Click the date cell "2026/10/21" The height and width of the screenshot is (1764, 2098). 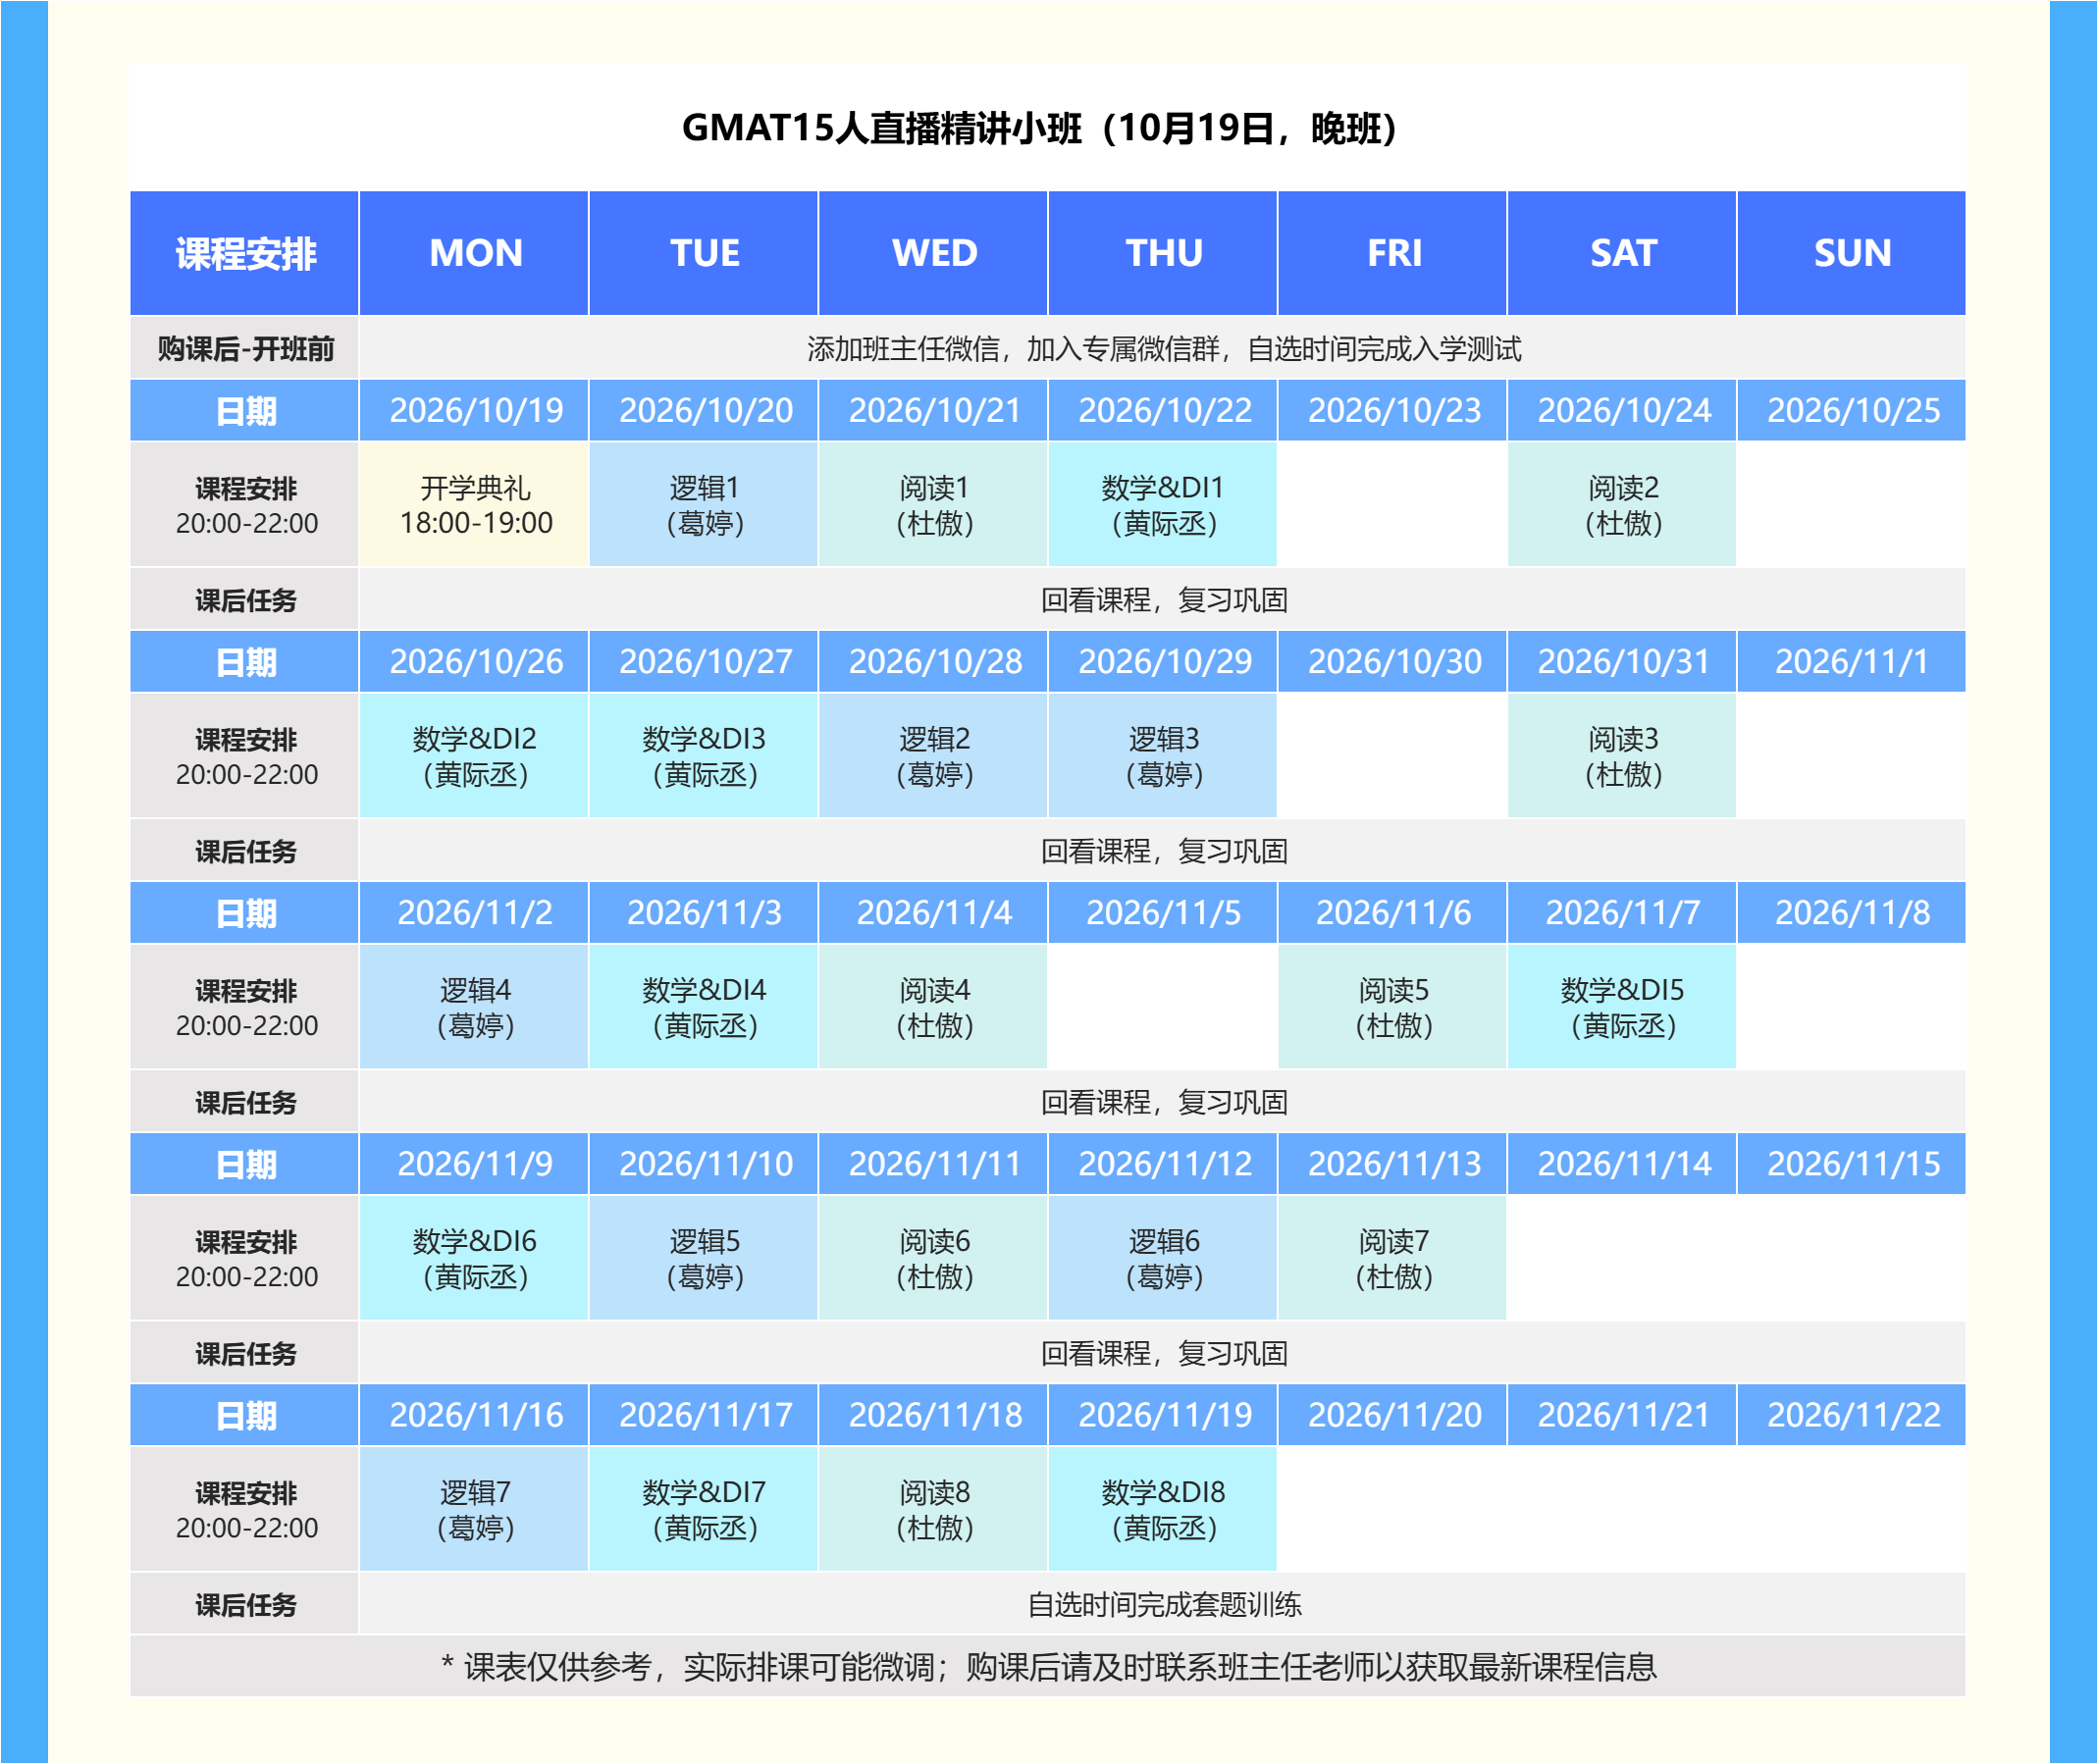click(933, 410)
